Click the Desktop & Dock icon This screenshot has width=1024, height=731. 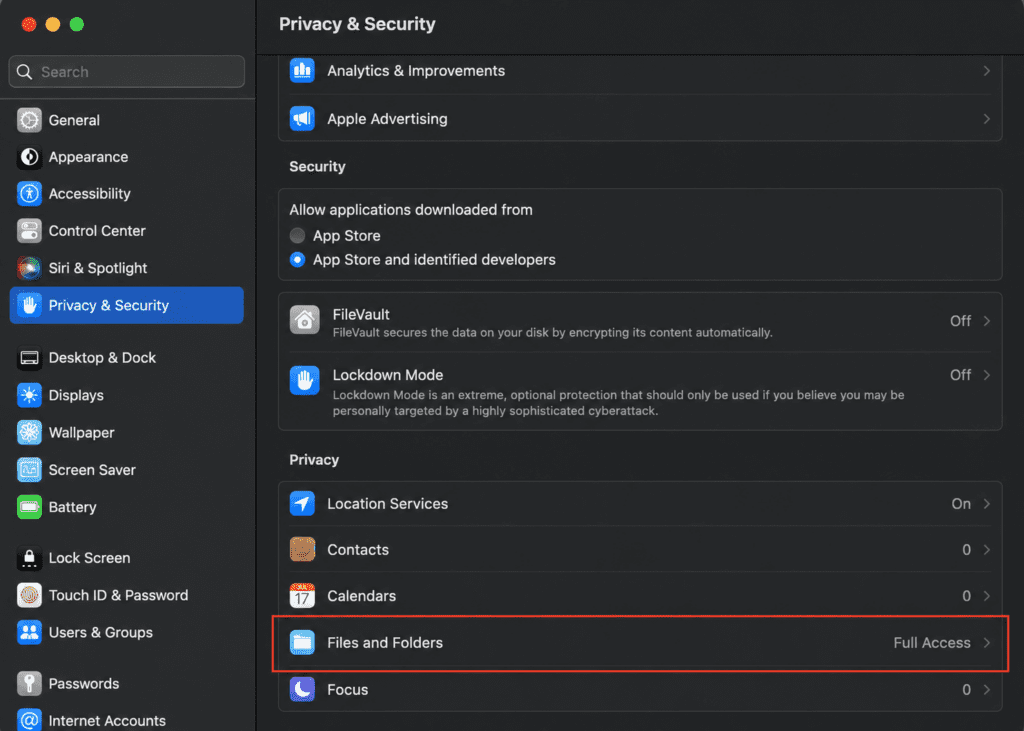(29, 357)
